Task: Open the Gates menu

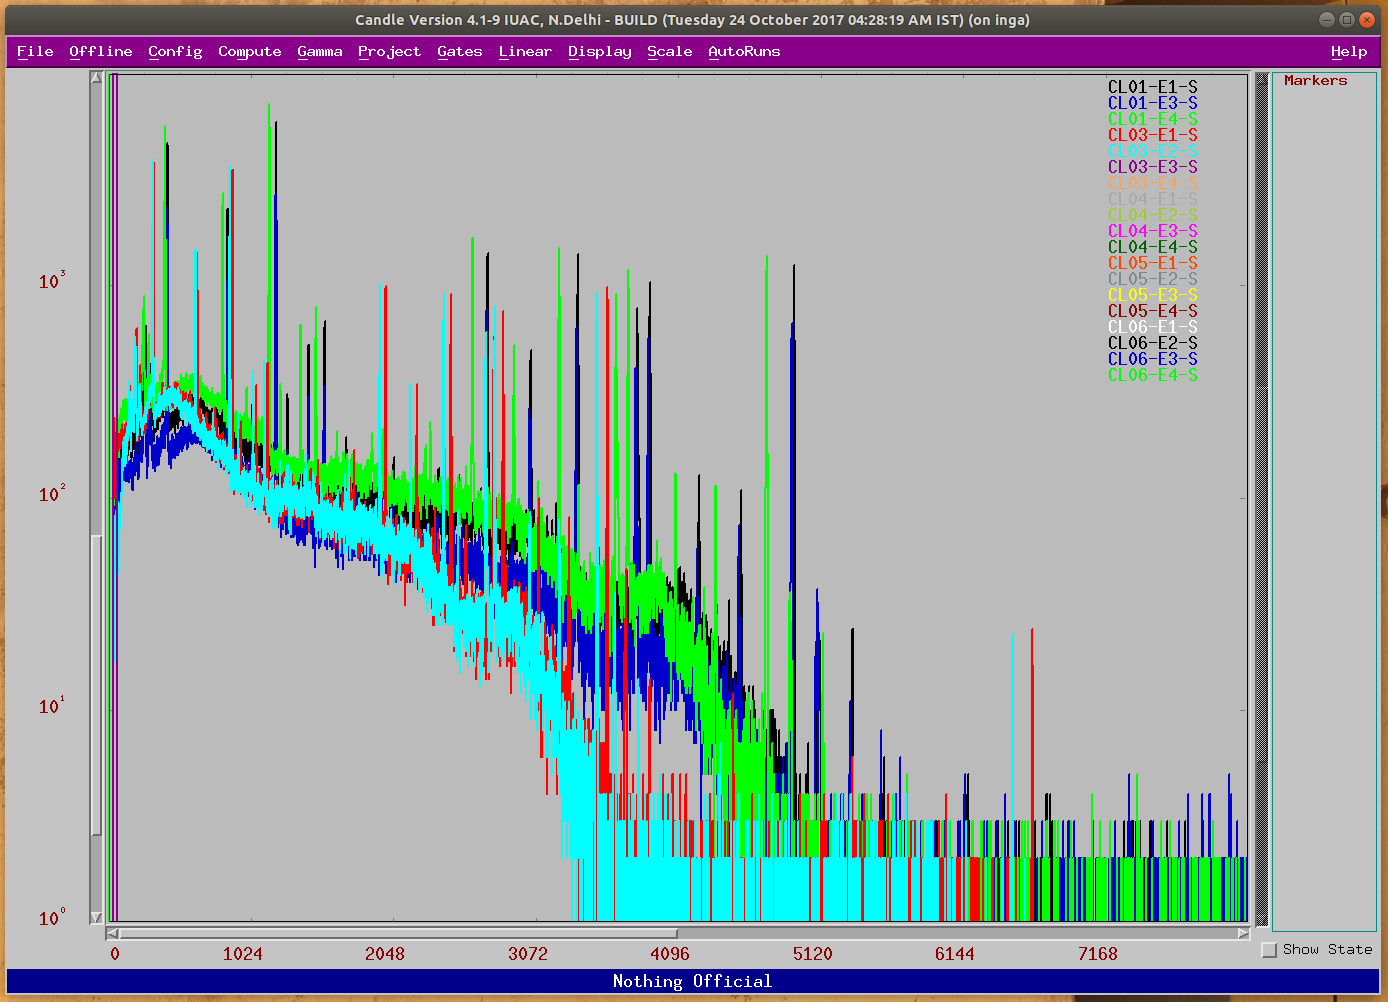Action: (x=459, y=51)
